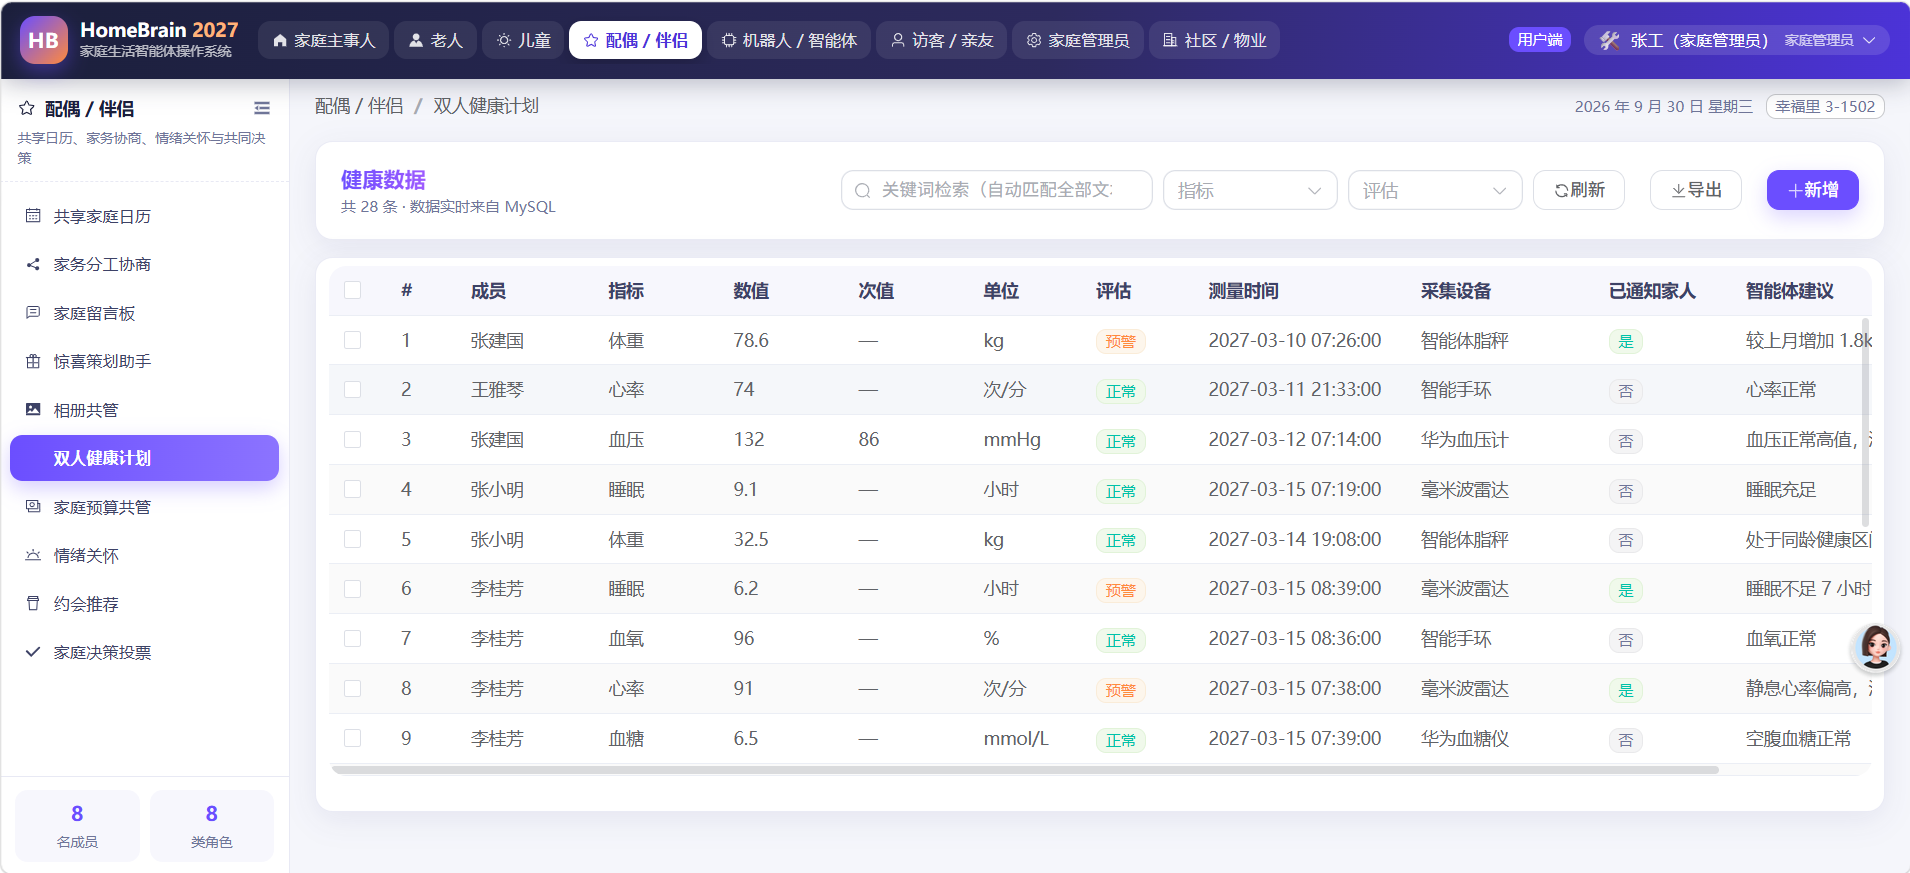Open 共享家庭日历 calendar icon in sidebar
The height and width of the screenshot is (873, 1910).
[x=33, y=216]
